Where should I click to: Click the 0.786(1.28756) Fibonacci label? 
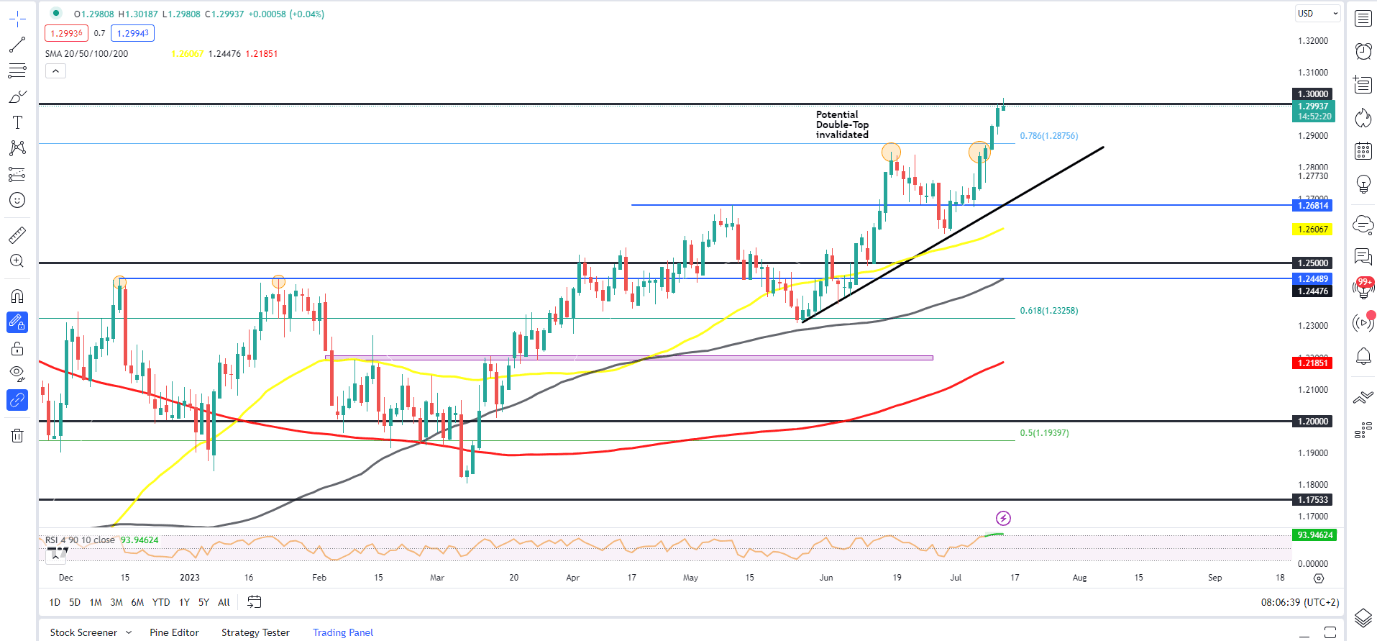pyautogui.click(x=1049, y=135)
